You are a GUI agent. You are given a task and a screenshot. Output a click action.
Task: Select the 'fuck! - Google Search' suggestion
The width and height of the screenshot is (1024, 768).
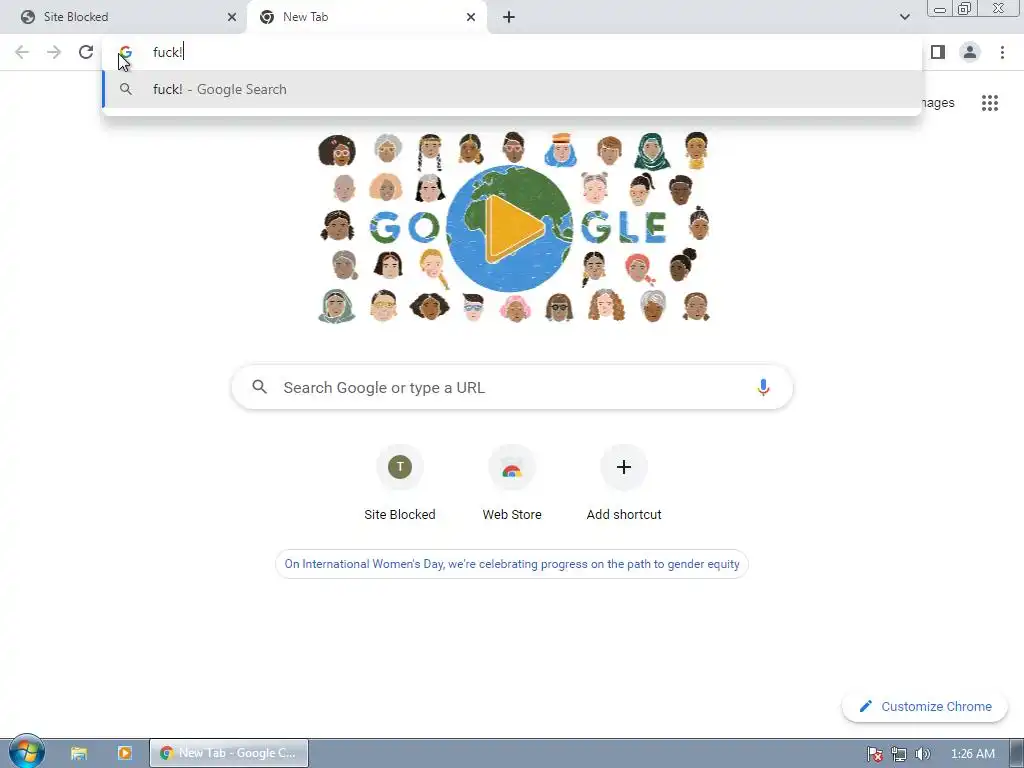pos(512,89)
